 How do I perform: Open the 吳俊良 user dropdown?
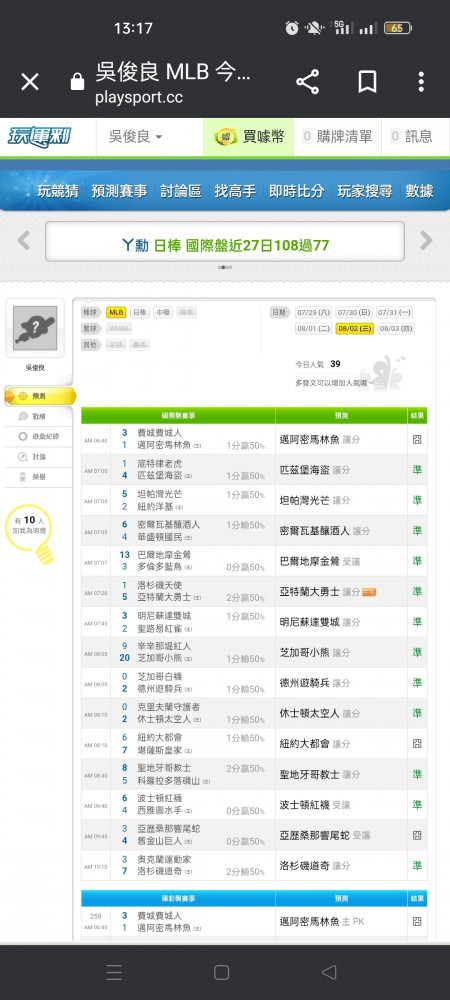point(136,136)
